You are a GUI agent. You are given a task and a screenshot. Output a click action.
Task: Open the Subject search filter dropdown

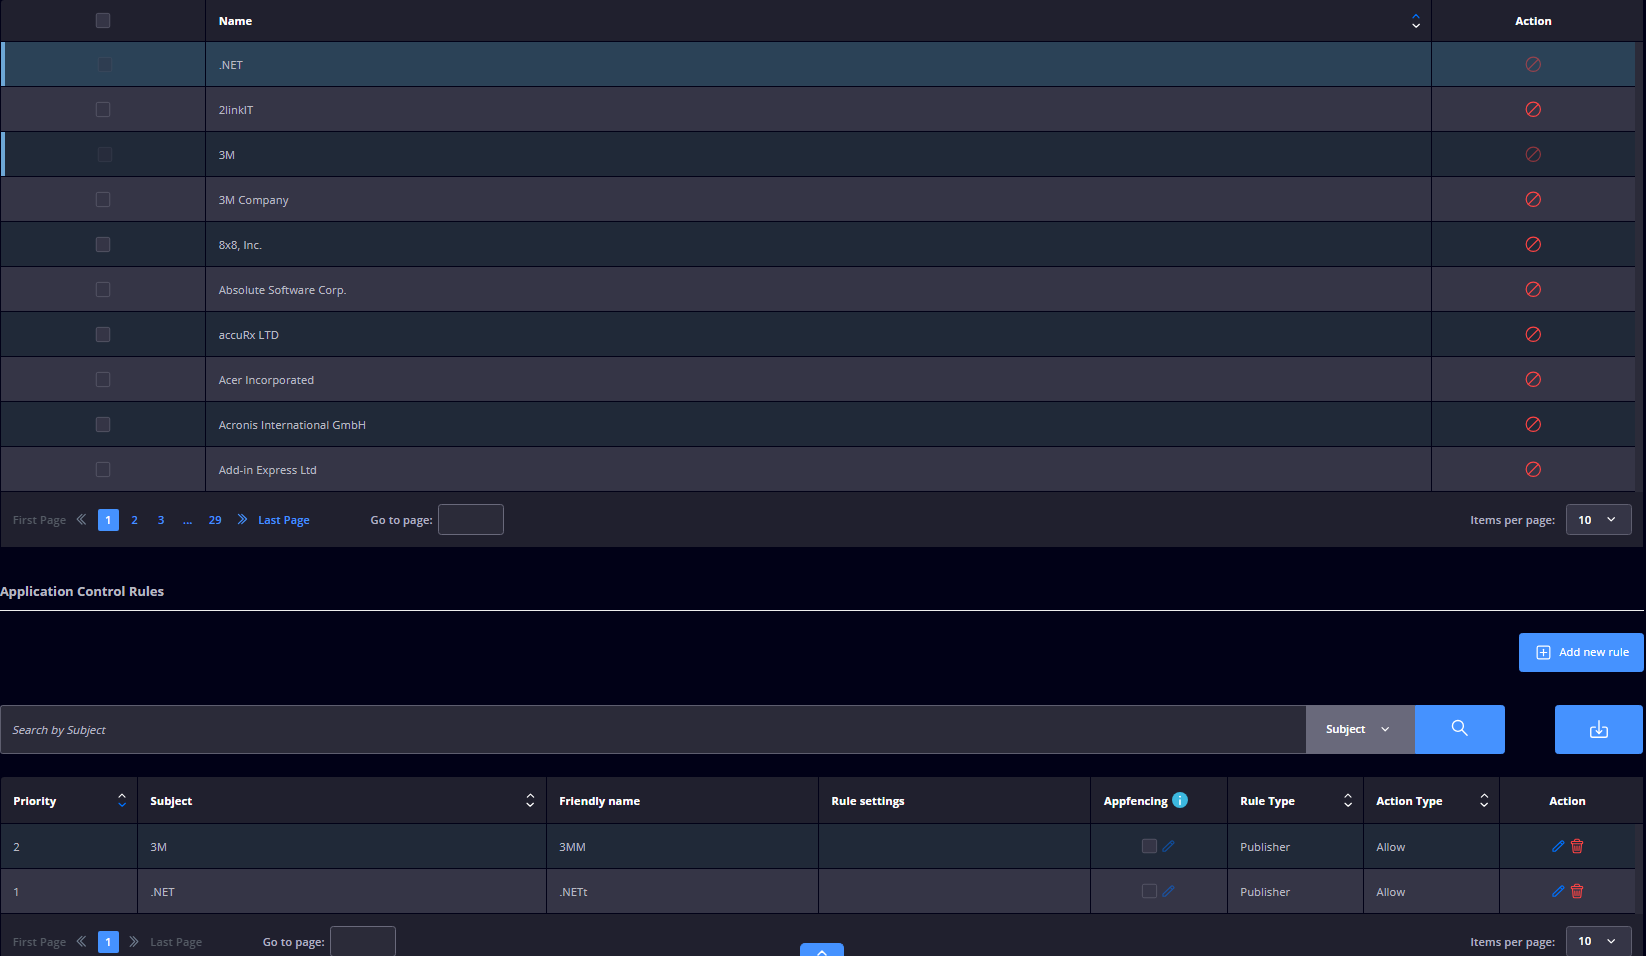click(1360, 729)
